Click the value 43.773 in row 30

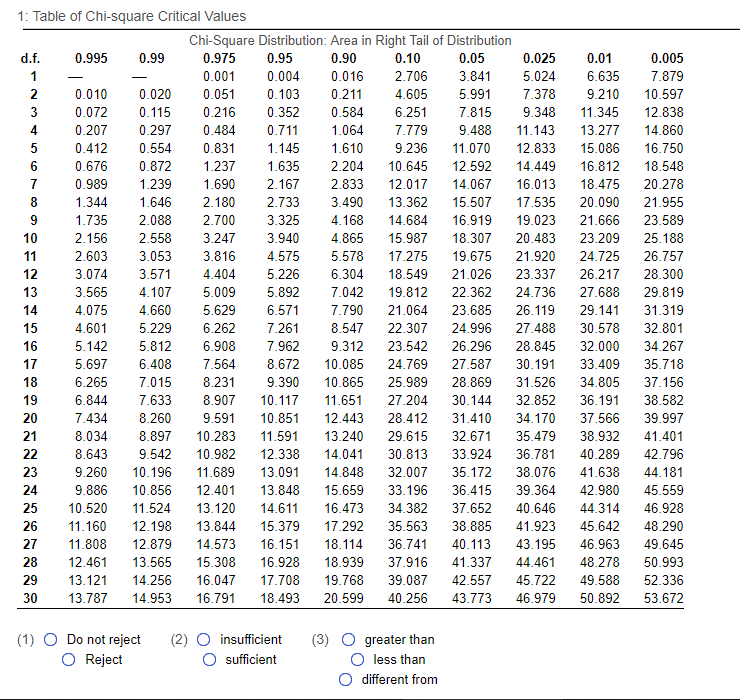[471, 599]
